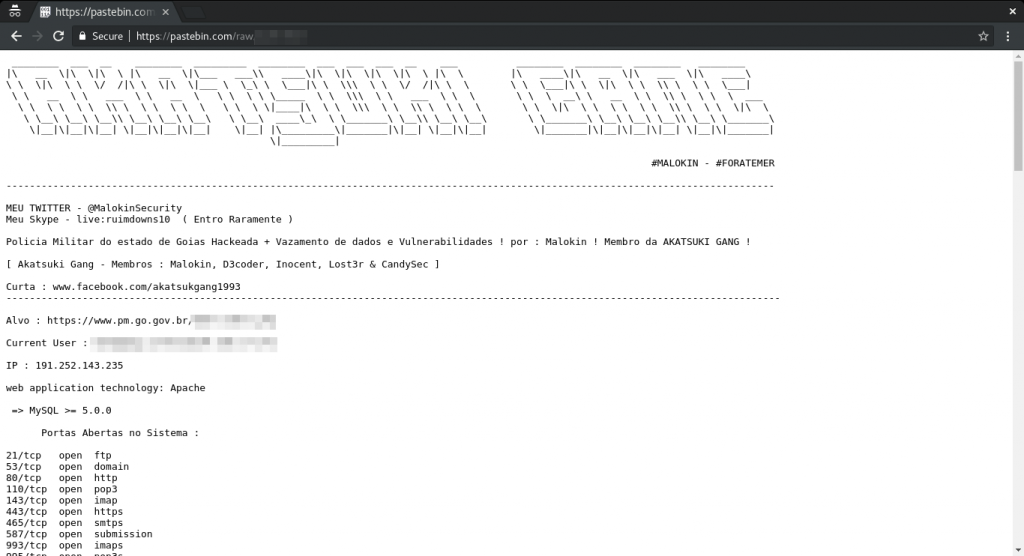Click the '587/tcp open submission' row
This screenshot has height=556, width=1024.
pyautogui.click(x=79, y=534)
